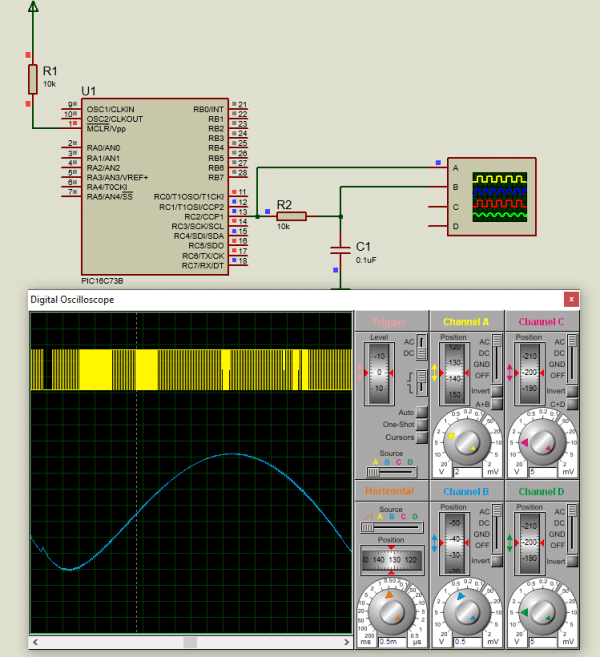Click the Channel A Position dial

click(x=454, y=373)
